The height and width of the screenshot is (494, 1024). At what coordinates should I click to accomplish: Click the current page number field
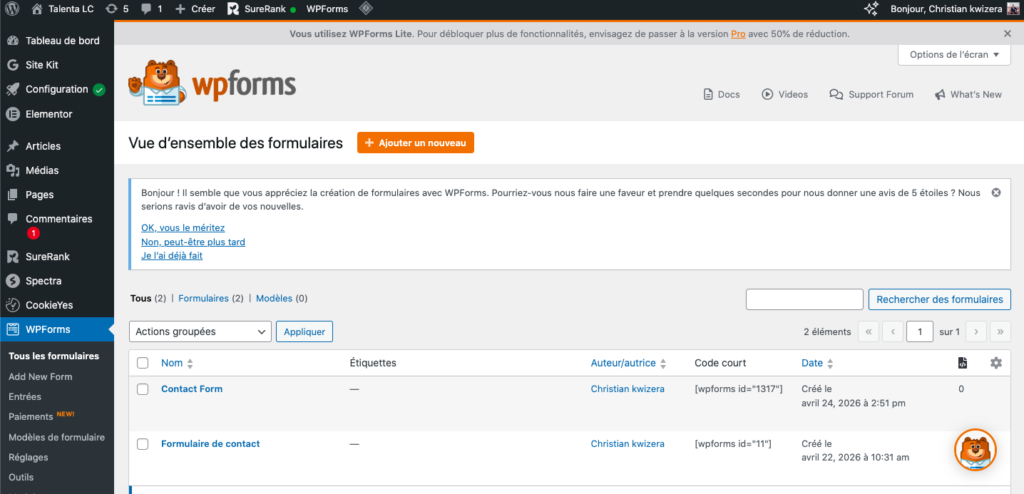pos(920,331)
